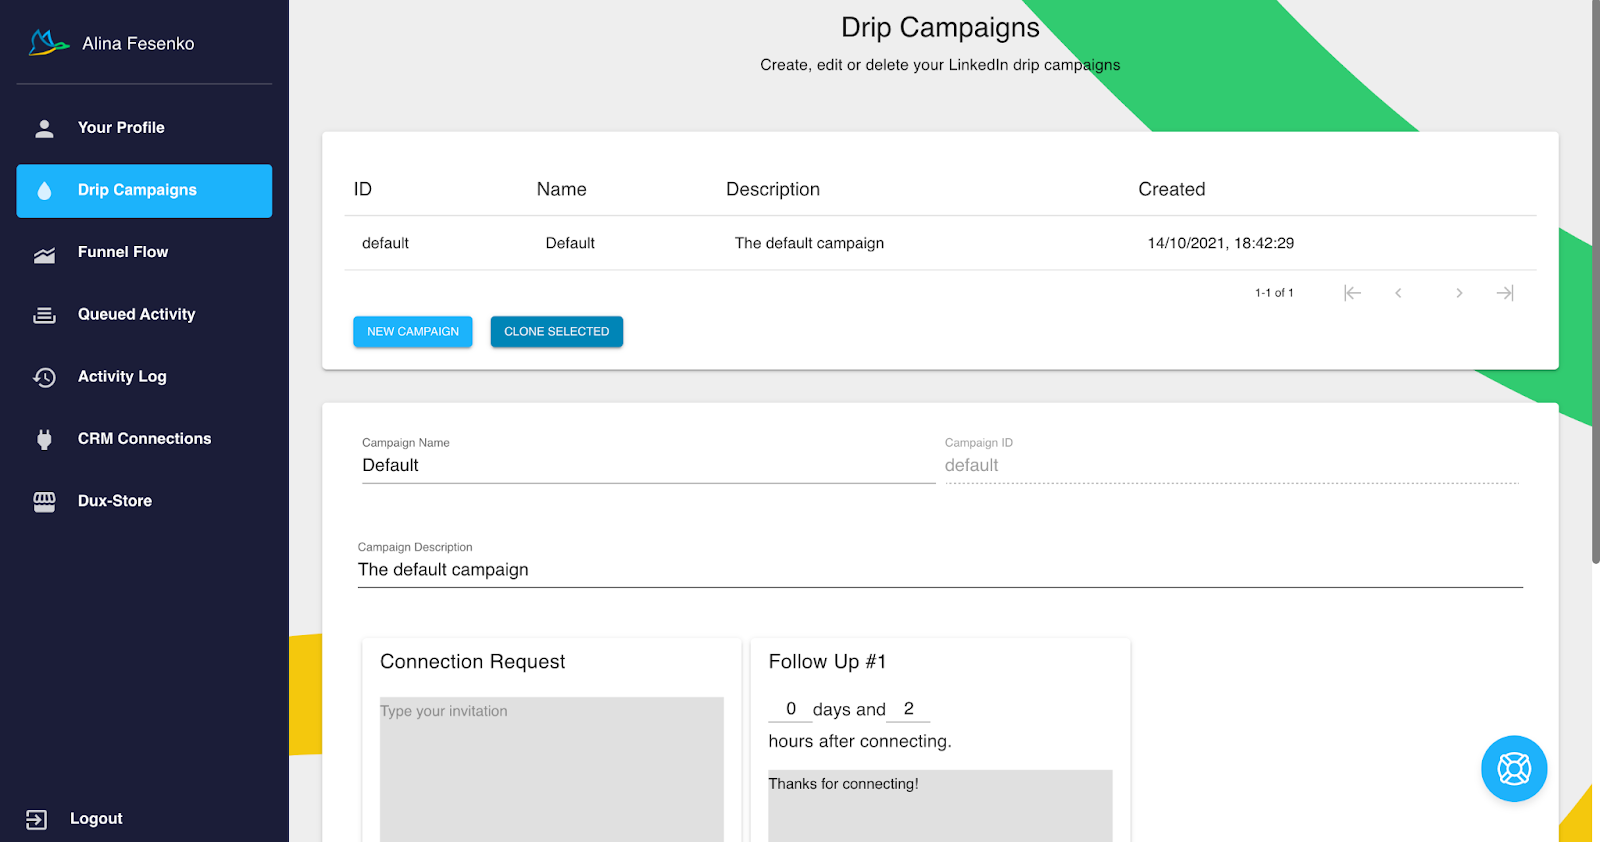Click the Dux-Store shop icon

[x=44, y=501]
